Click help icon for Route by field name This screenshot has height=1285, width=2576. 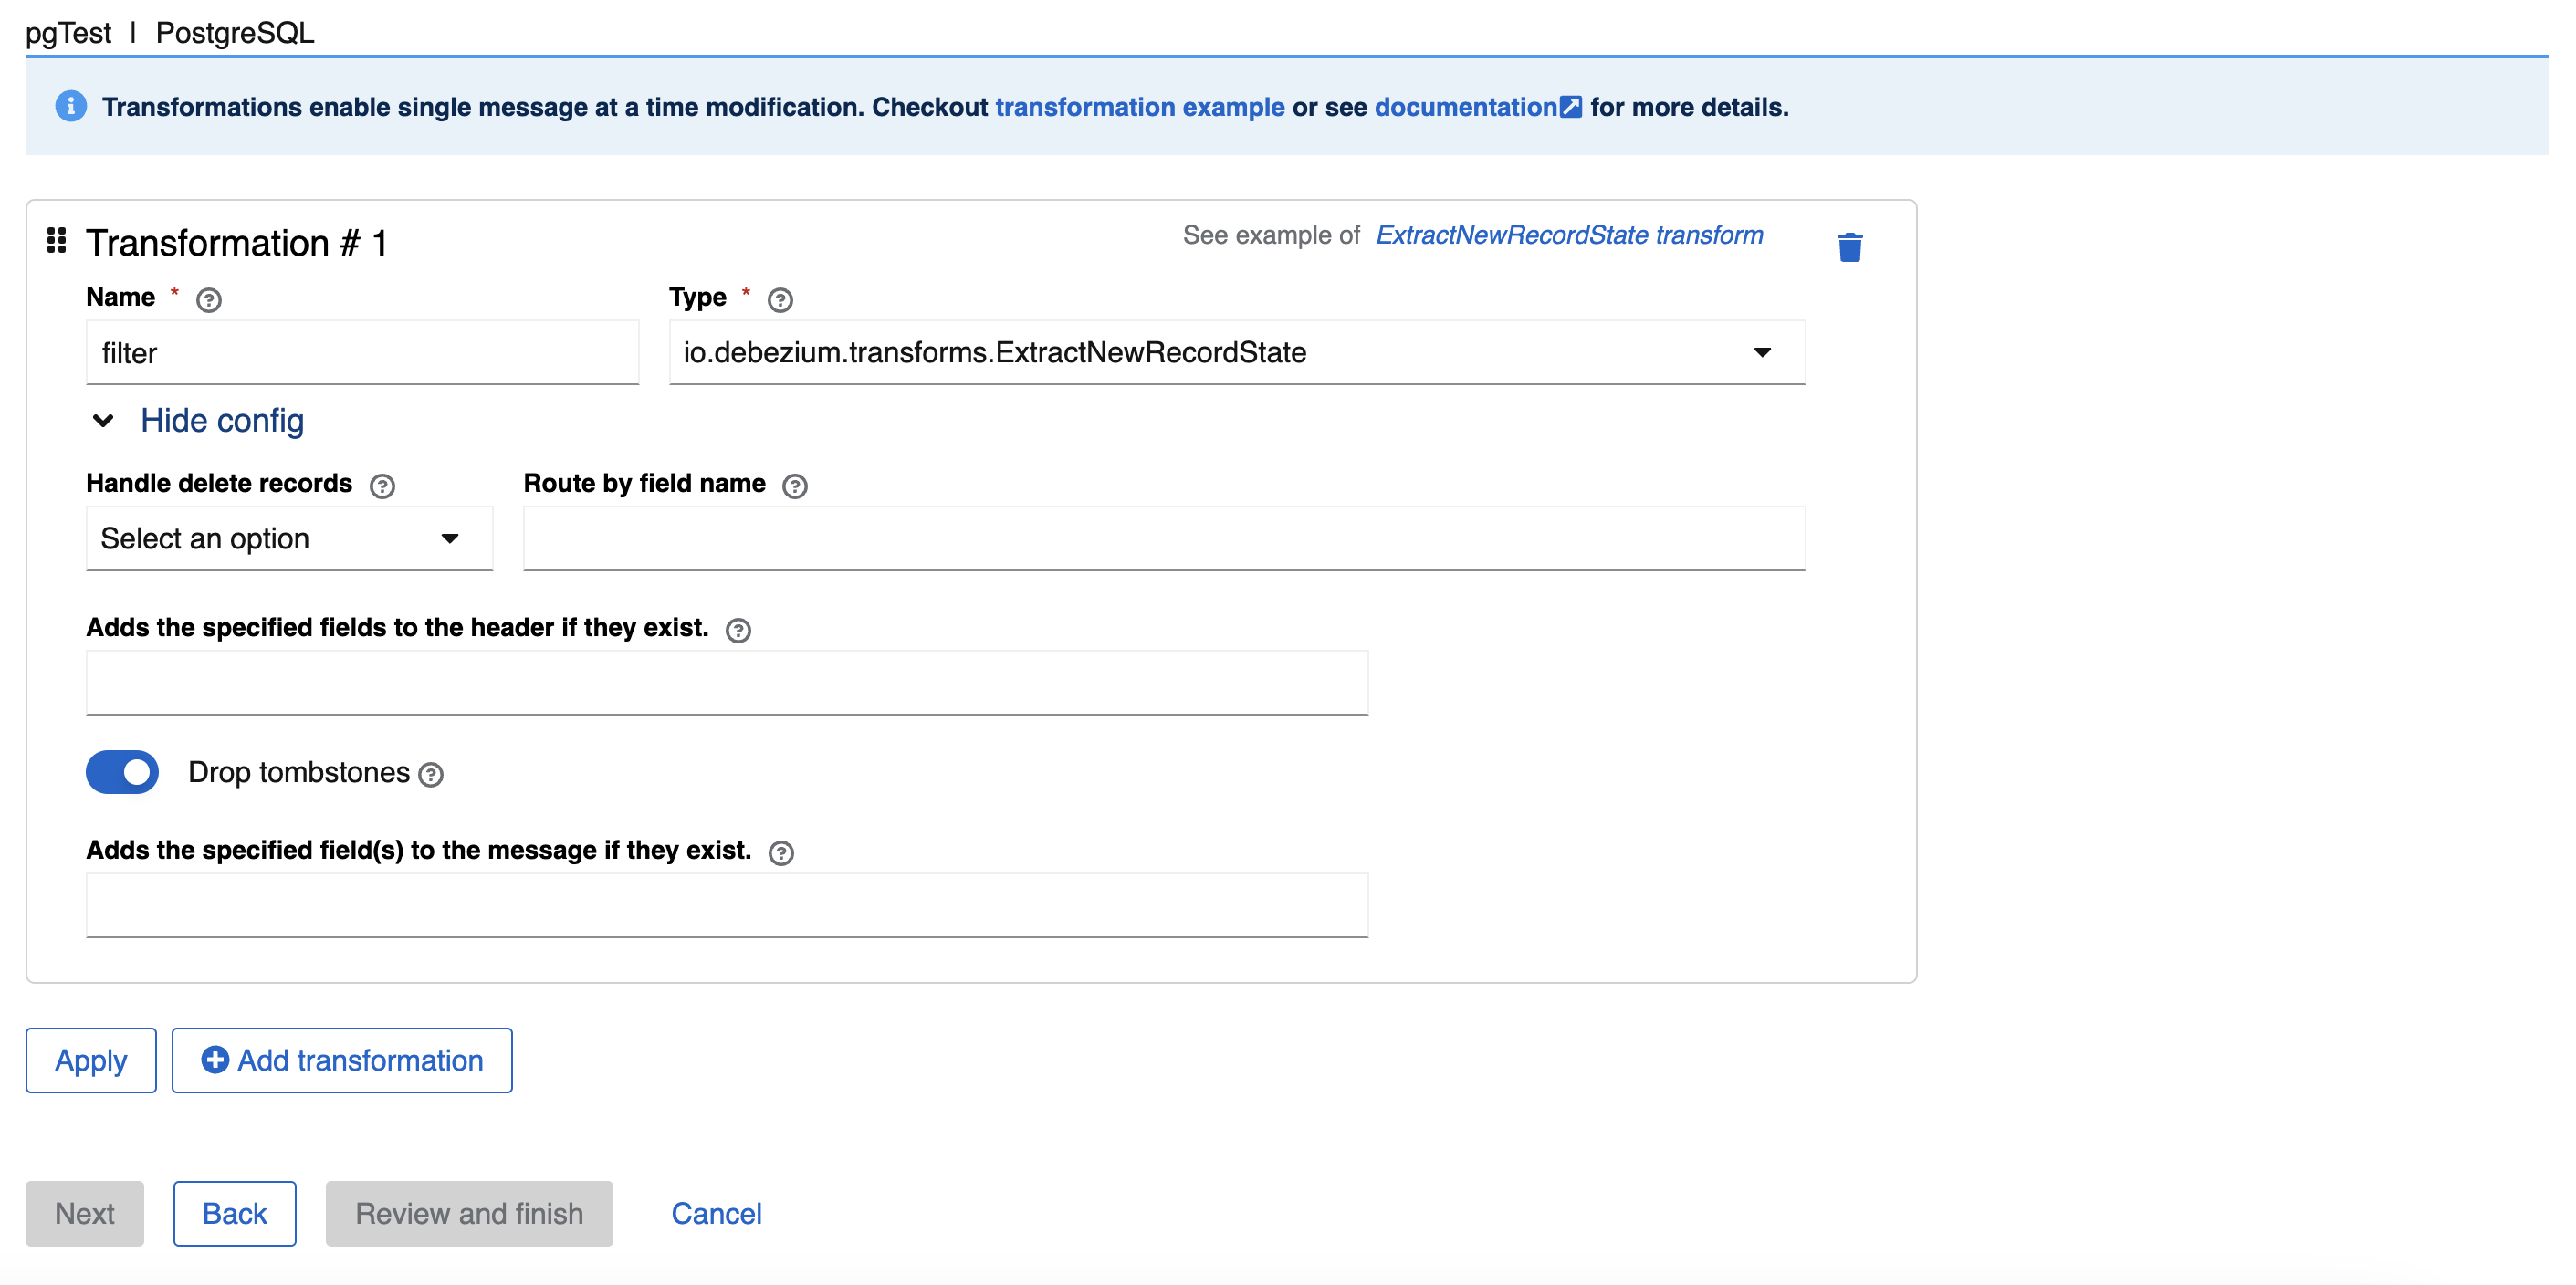coord(794,486)
